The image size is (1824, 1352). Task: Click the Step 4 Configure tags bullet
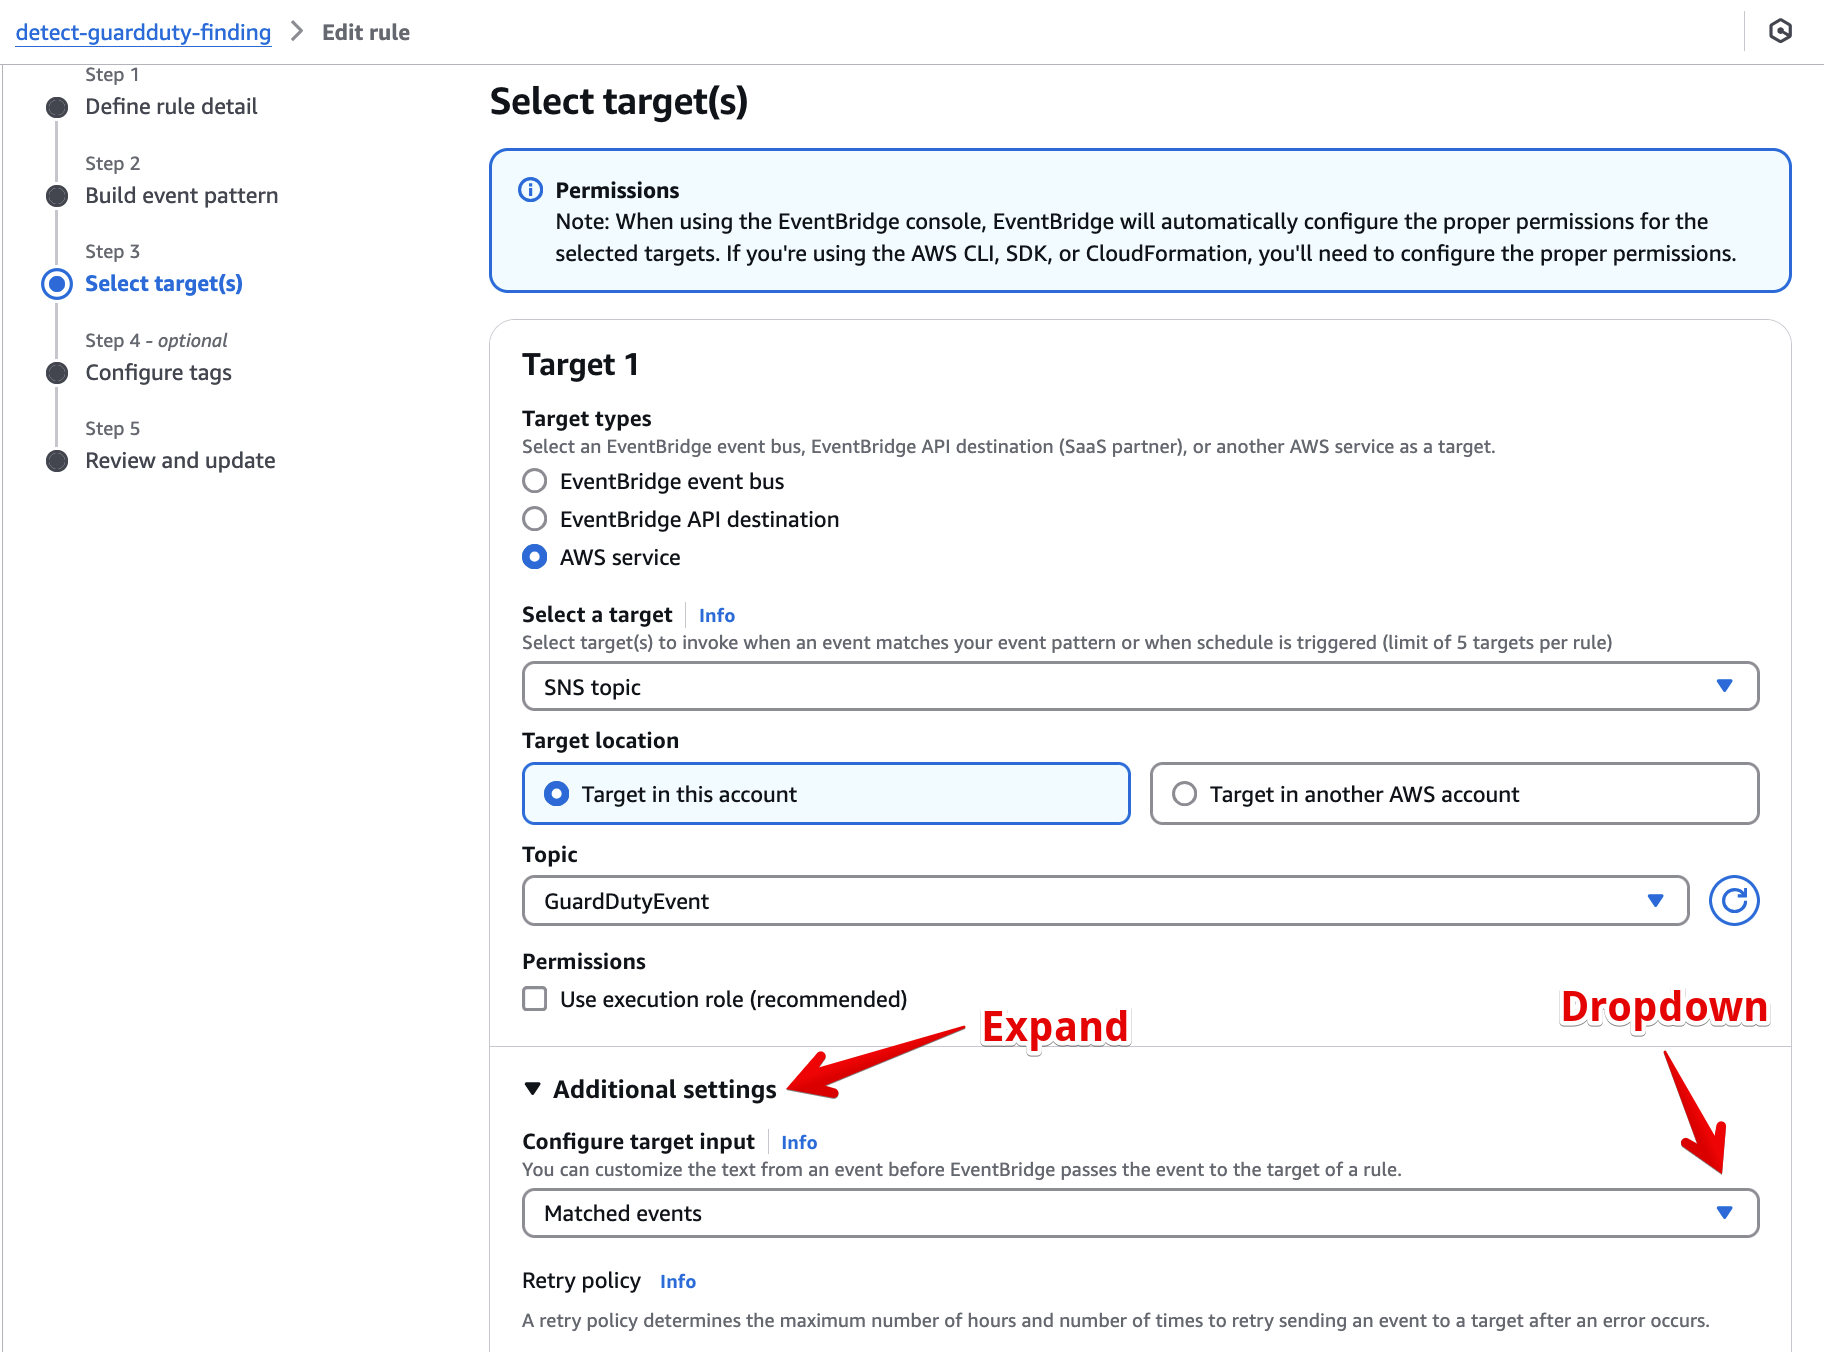pos(57,373)
